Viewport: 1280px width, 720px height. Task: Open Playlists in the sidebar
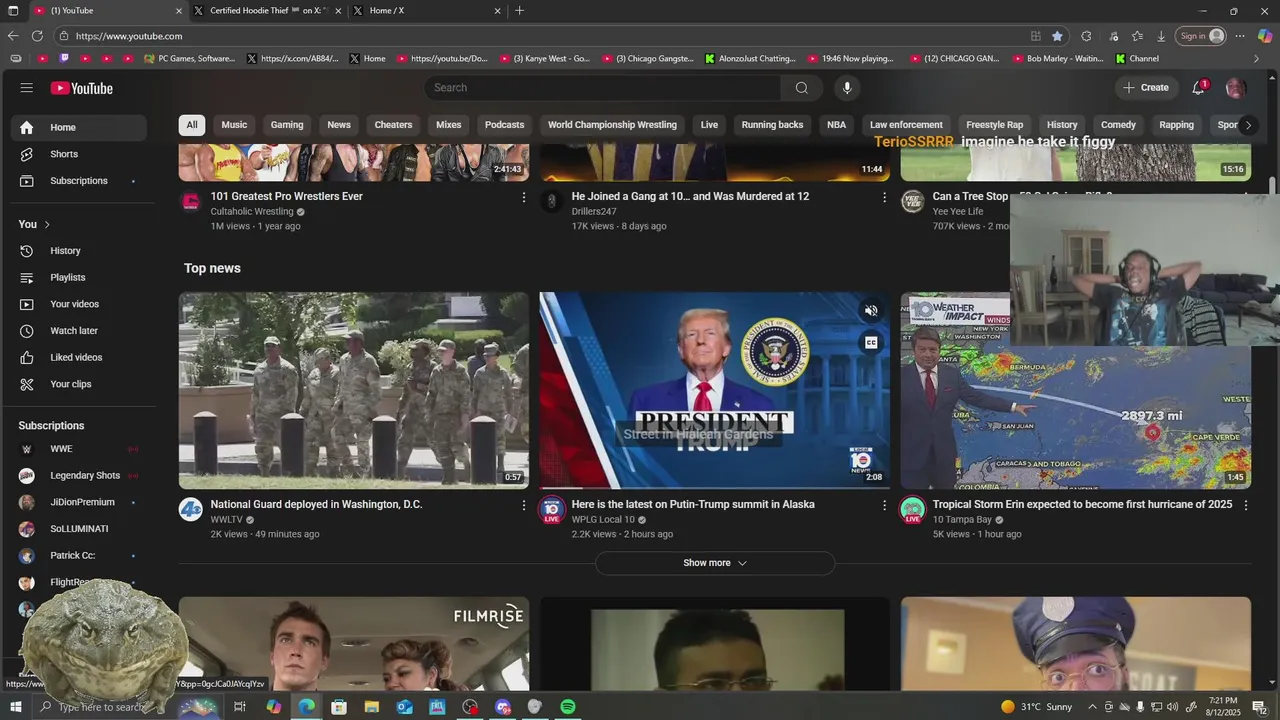coord(79,277)
